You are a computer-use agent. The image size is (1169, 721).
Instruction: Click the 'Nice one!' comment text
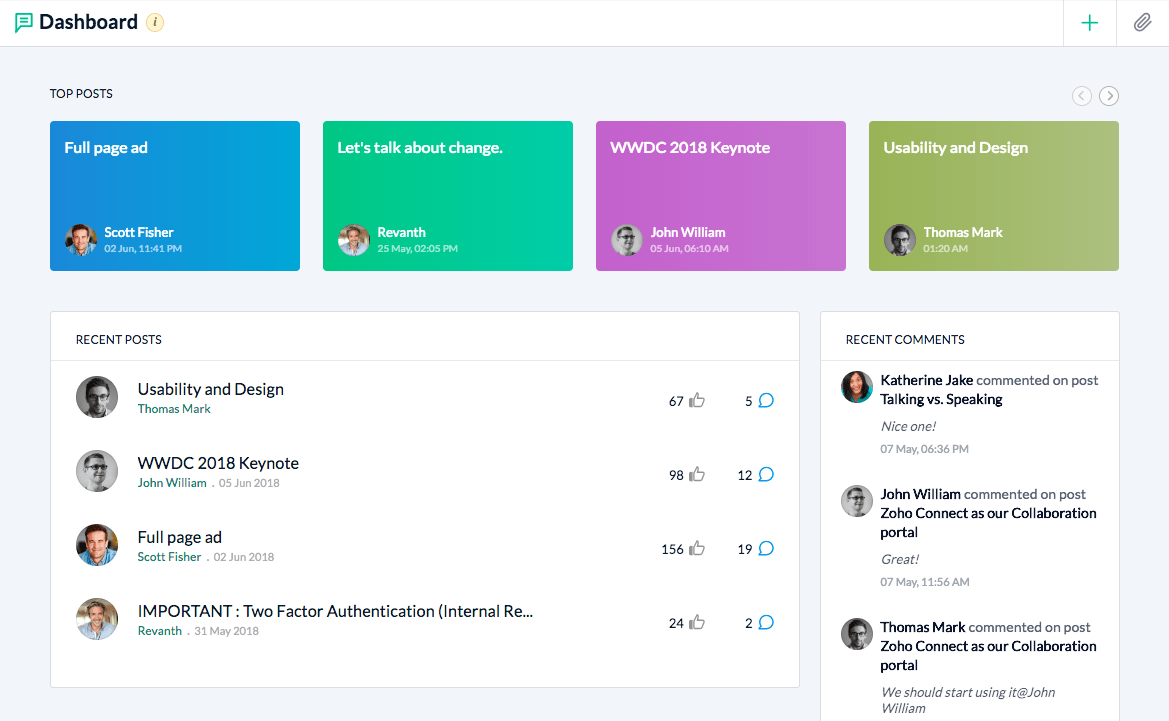908,426
